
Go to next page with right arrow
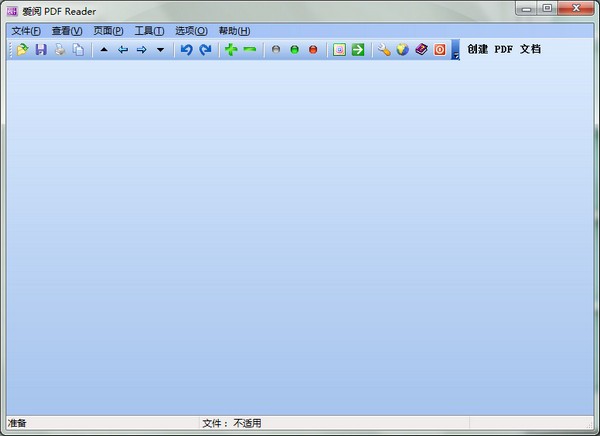point(142,50)
